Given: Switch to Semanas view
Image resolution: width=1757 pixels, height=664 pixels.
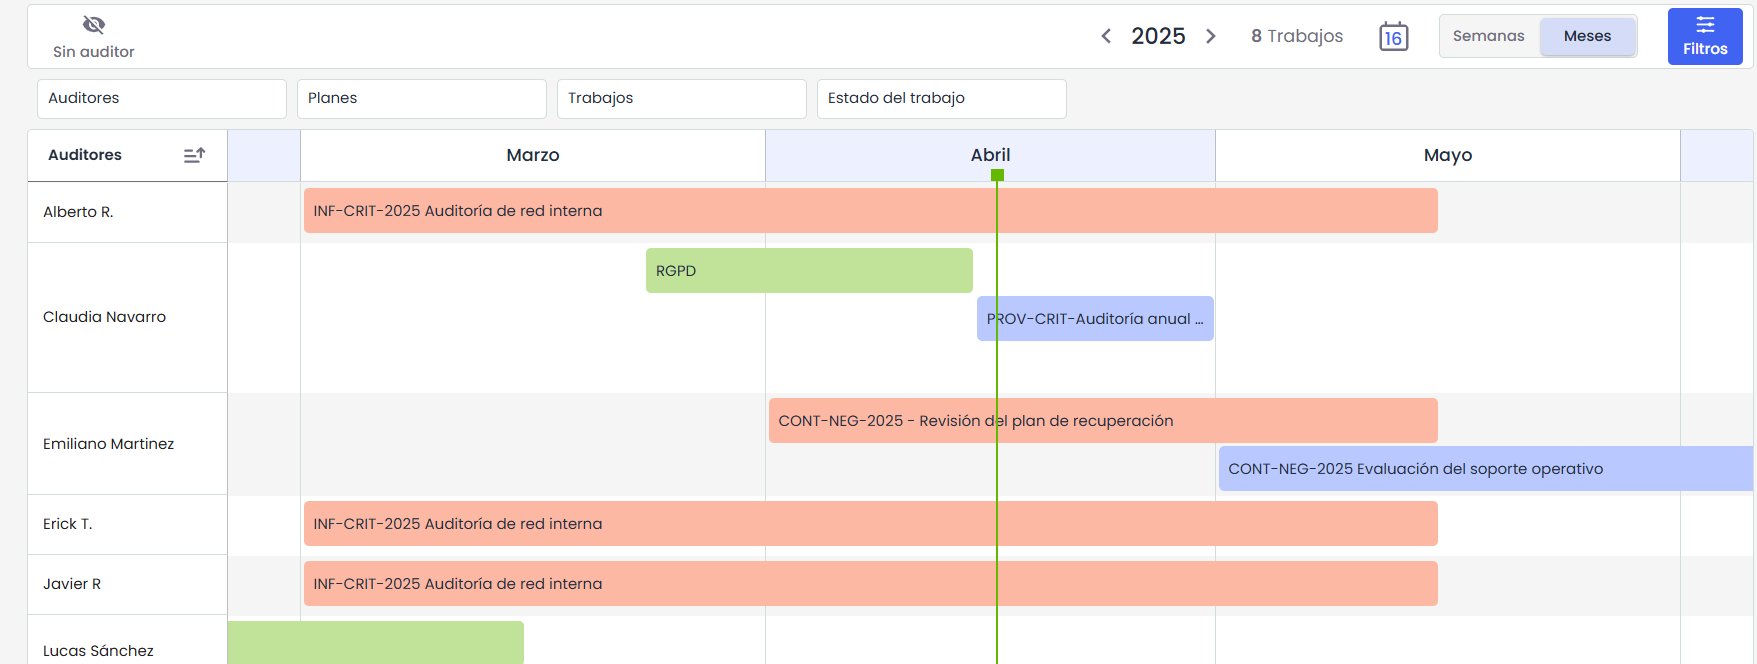Looking at the screenshot, I should [1488, 36].
